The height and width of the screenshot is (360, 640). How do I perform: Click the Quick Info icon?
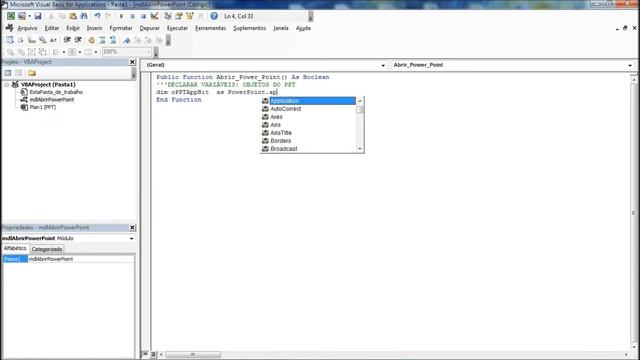tap(31, 40)
